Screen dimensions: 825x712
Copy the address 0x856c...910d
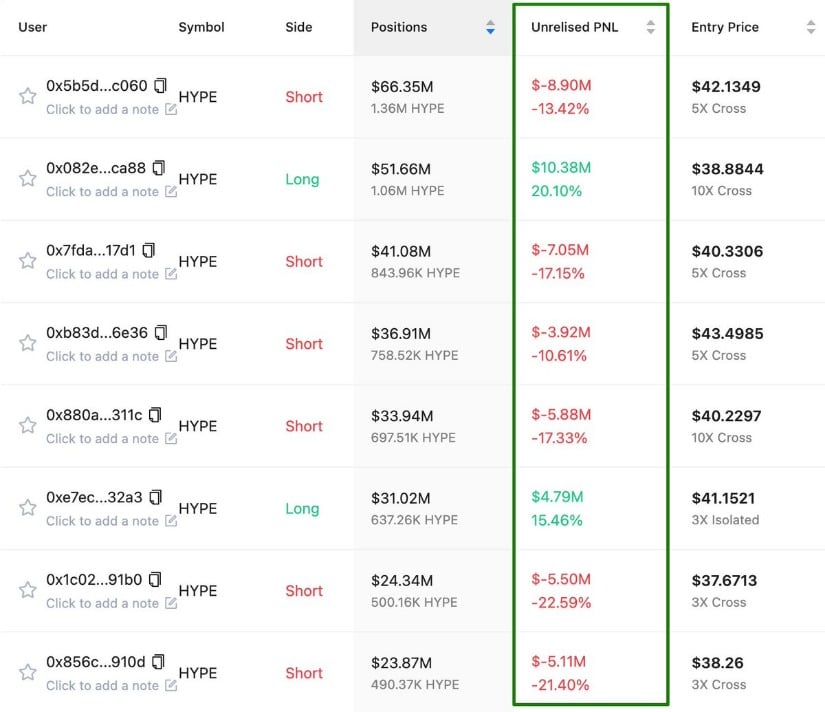tap(159, 663)
